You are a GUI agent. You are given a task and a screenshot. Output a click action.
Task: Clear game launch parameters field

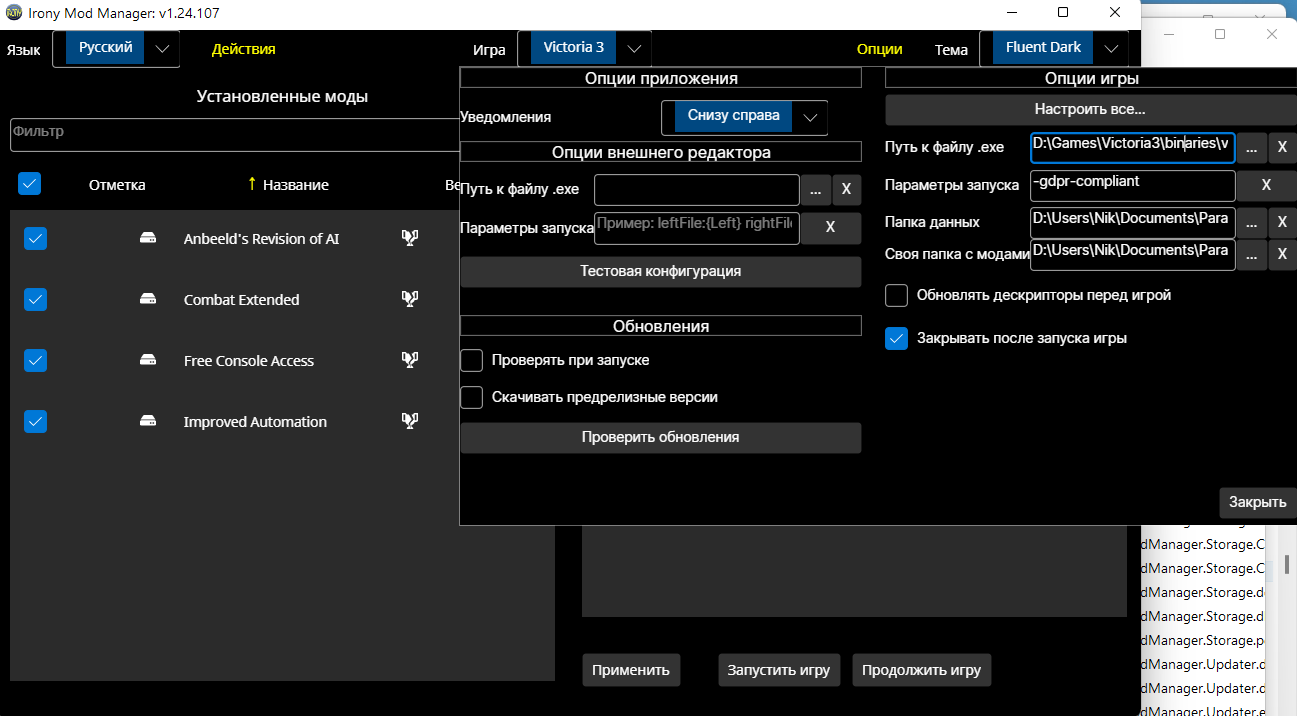pyautogui.click(x=1266, y=185)
